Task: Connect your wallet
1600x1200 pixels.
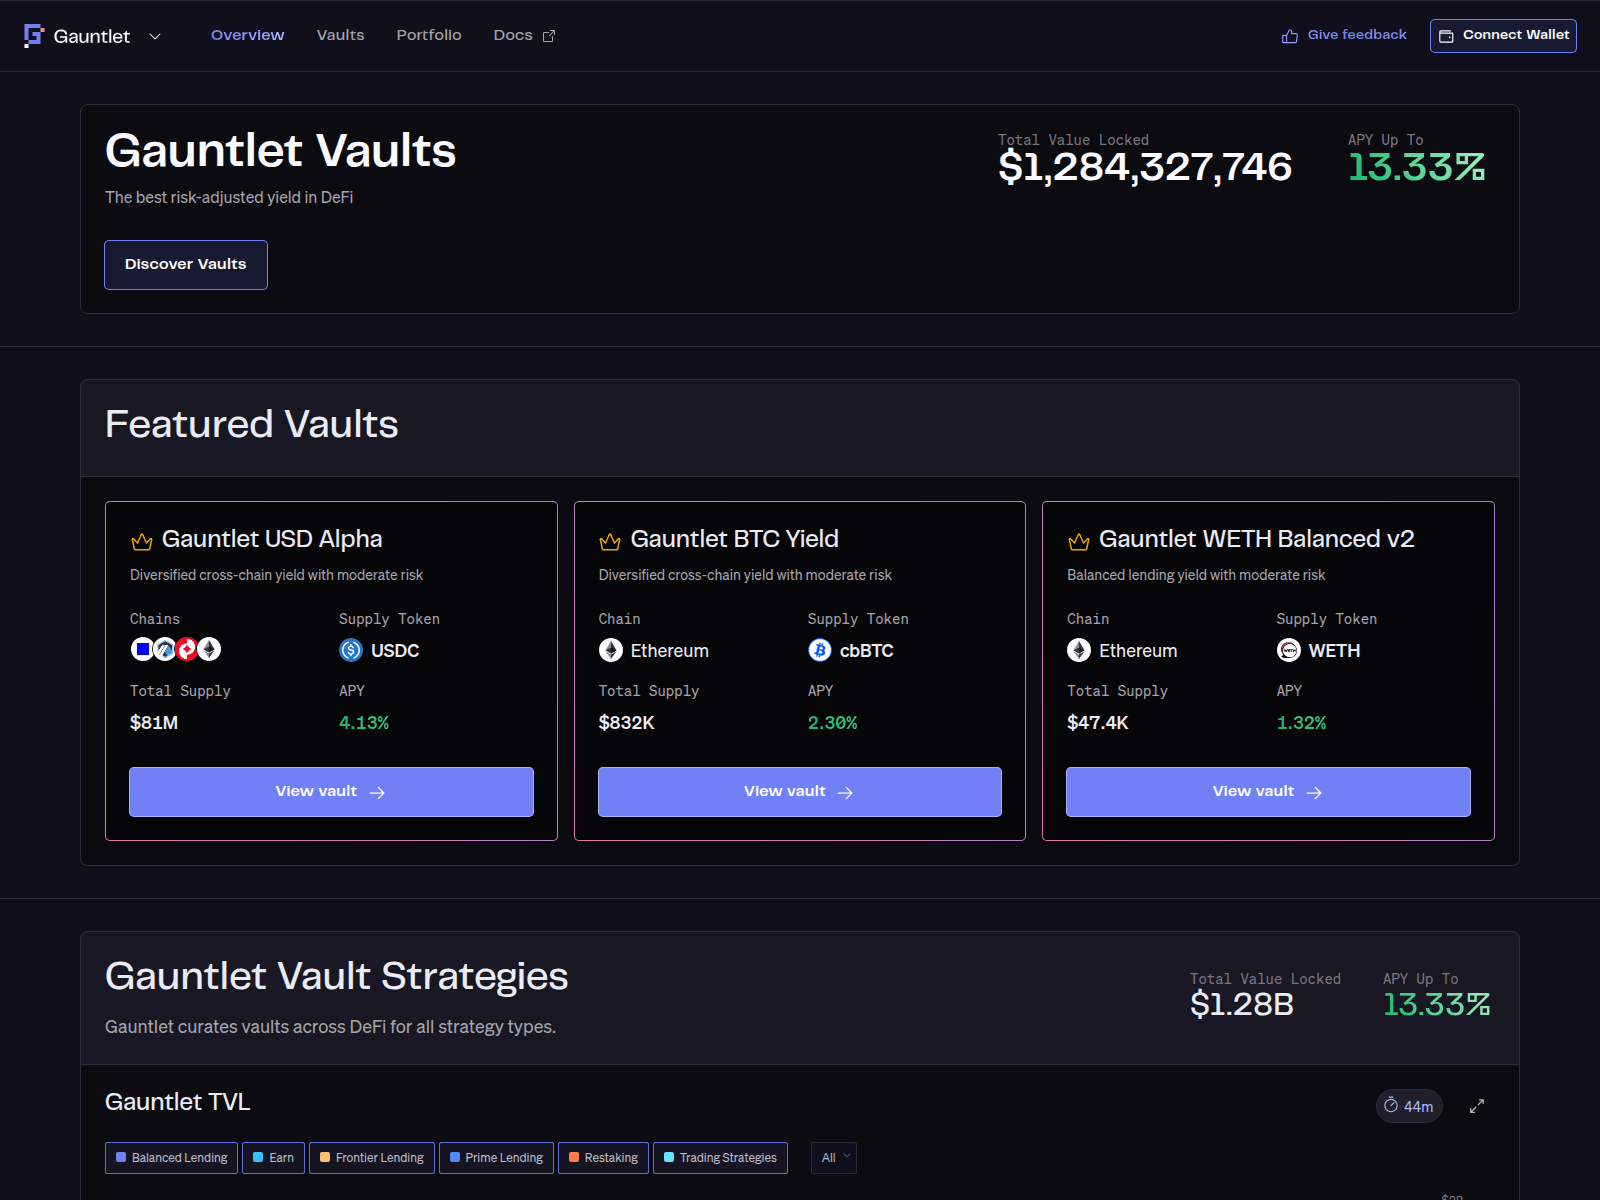Action: click(1503, 35)
